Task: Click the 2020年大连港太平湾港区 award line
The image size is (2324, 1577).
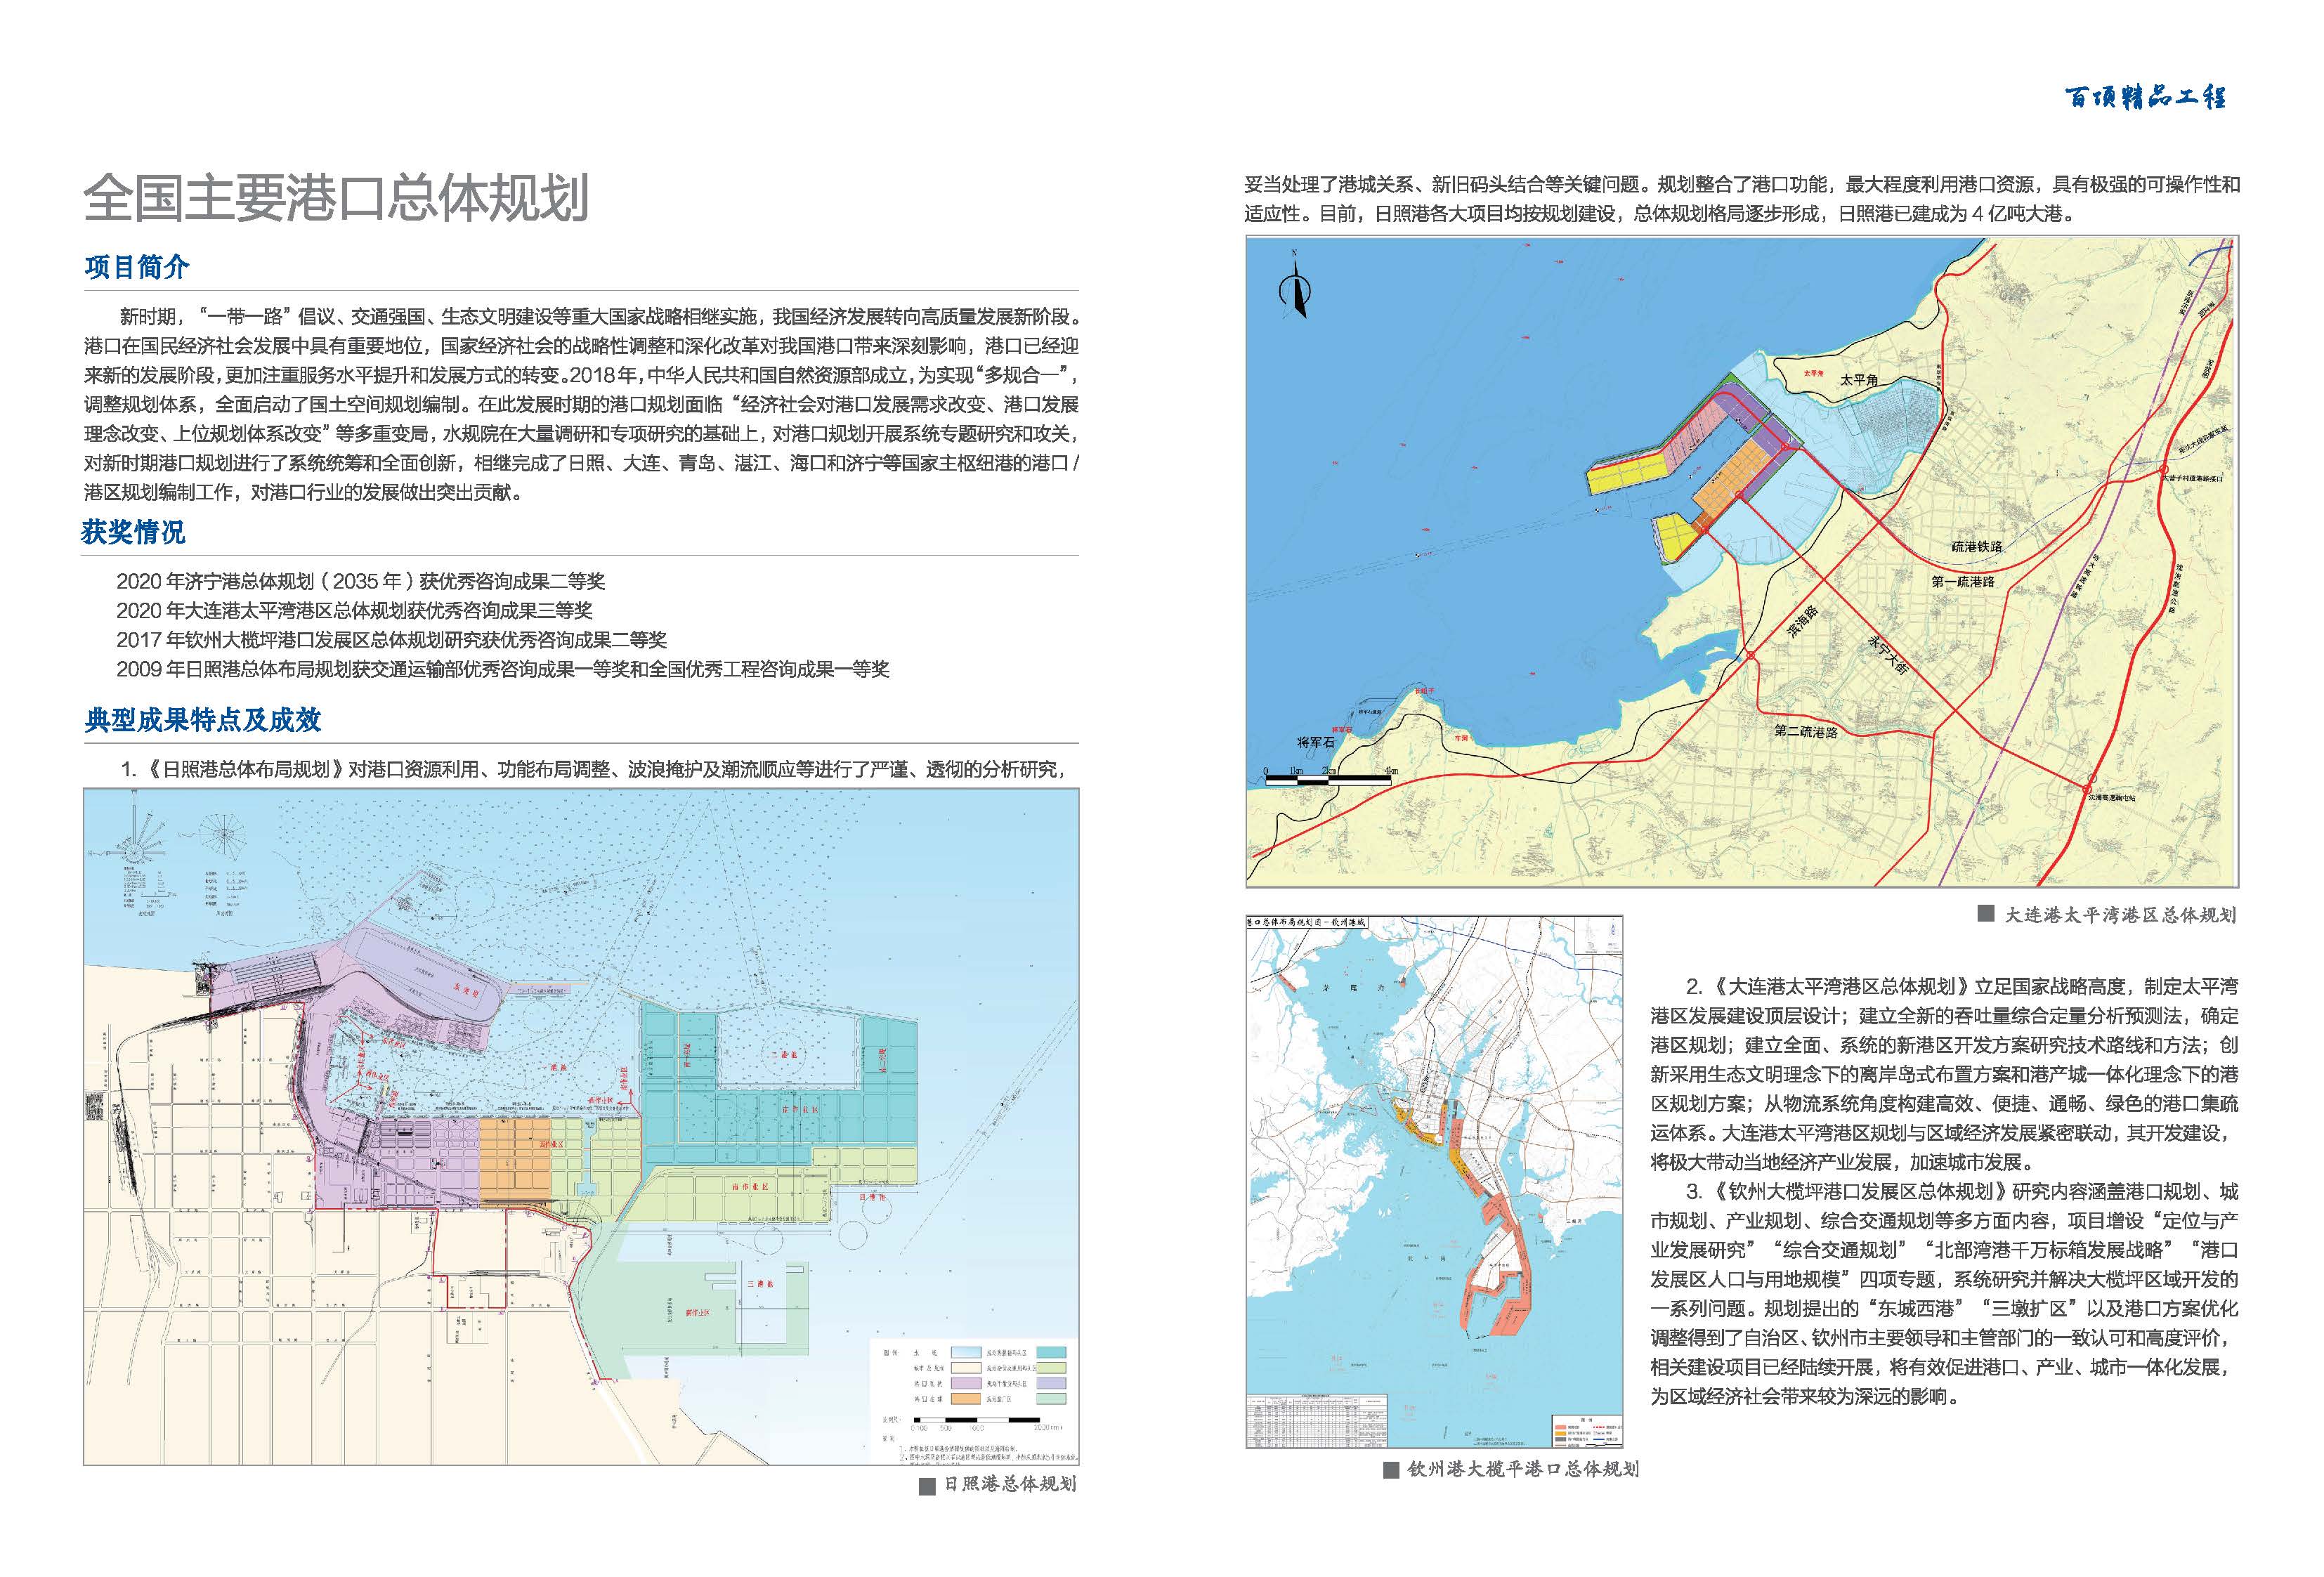Action: coord(354,610)
